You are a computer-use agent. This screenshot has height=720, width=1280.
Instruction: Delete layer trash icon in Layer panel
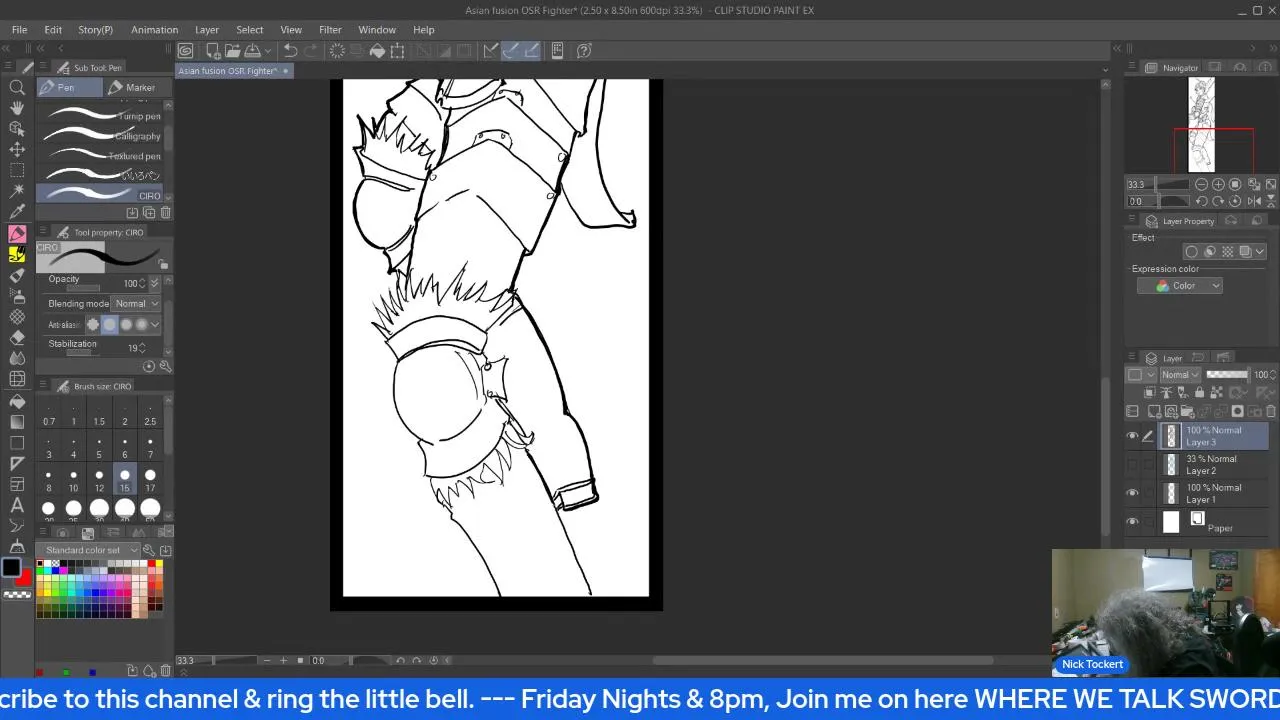(1271, 411)
